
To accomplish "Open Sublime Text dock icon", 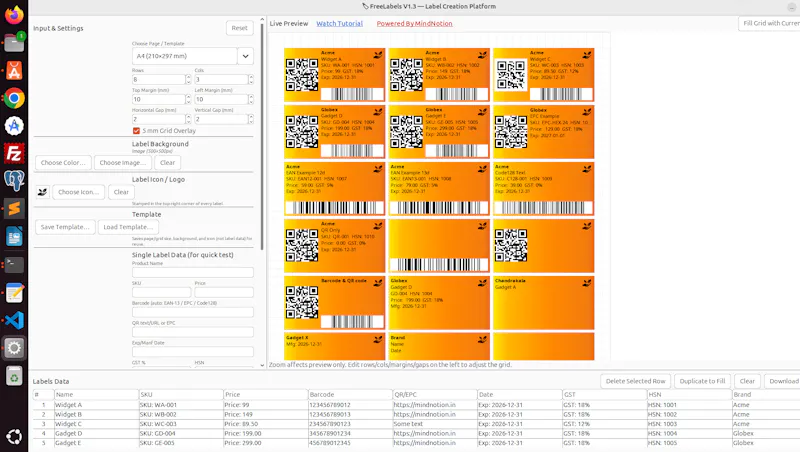I will point(14,208).
